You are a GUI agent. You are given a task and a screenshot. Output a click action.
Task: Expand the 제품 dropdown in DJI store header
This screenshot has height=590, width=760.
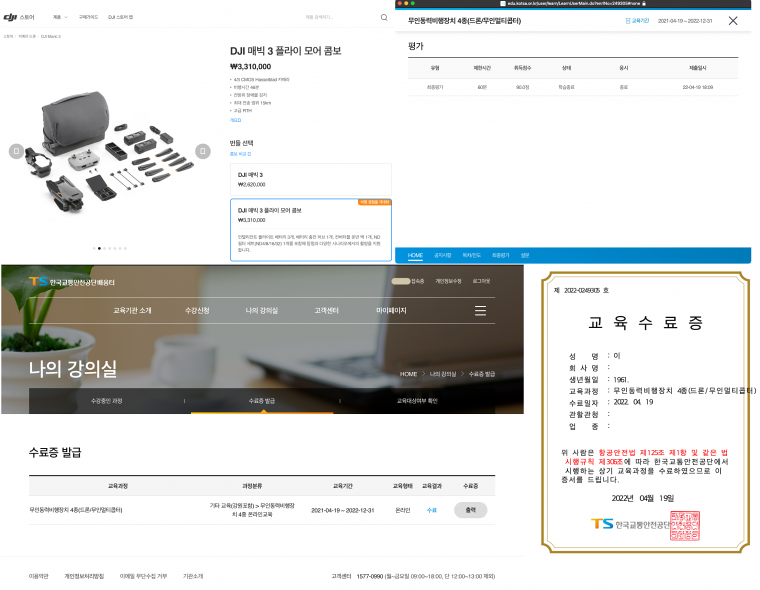[x=60, y=17]
